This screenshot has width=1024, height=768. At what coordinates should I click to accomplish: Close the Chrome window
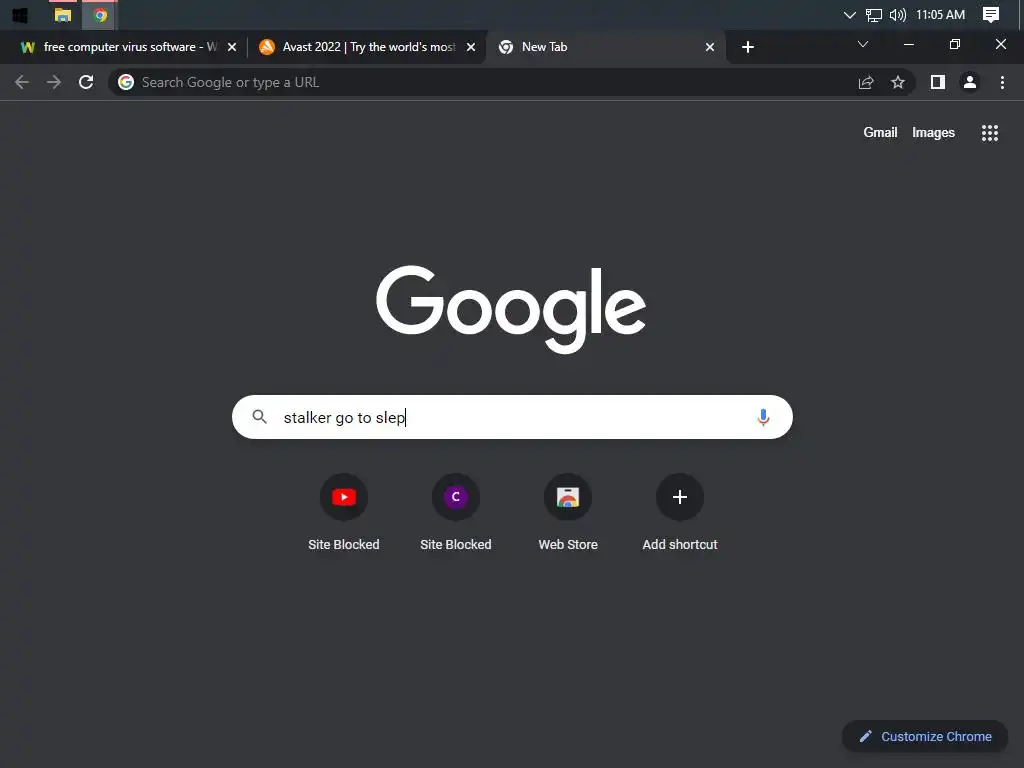coord(1000,44)
